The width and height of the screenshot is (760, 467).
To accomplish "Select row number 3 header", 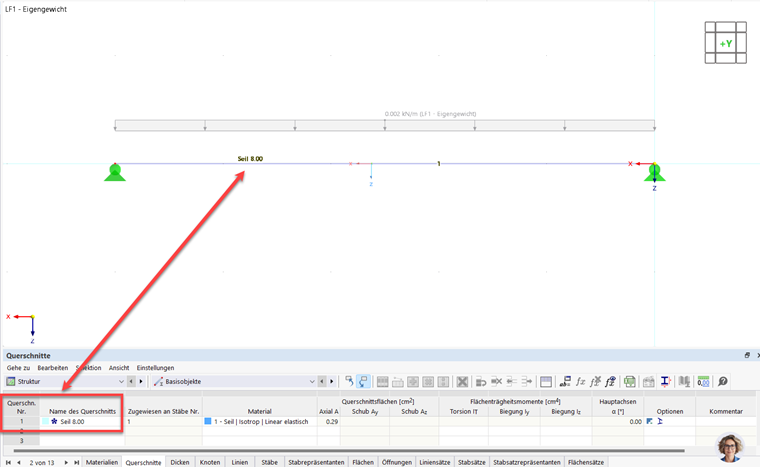I will pyautogui.click(x=21, y=441).
